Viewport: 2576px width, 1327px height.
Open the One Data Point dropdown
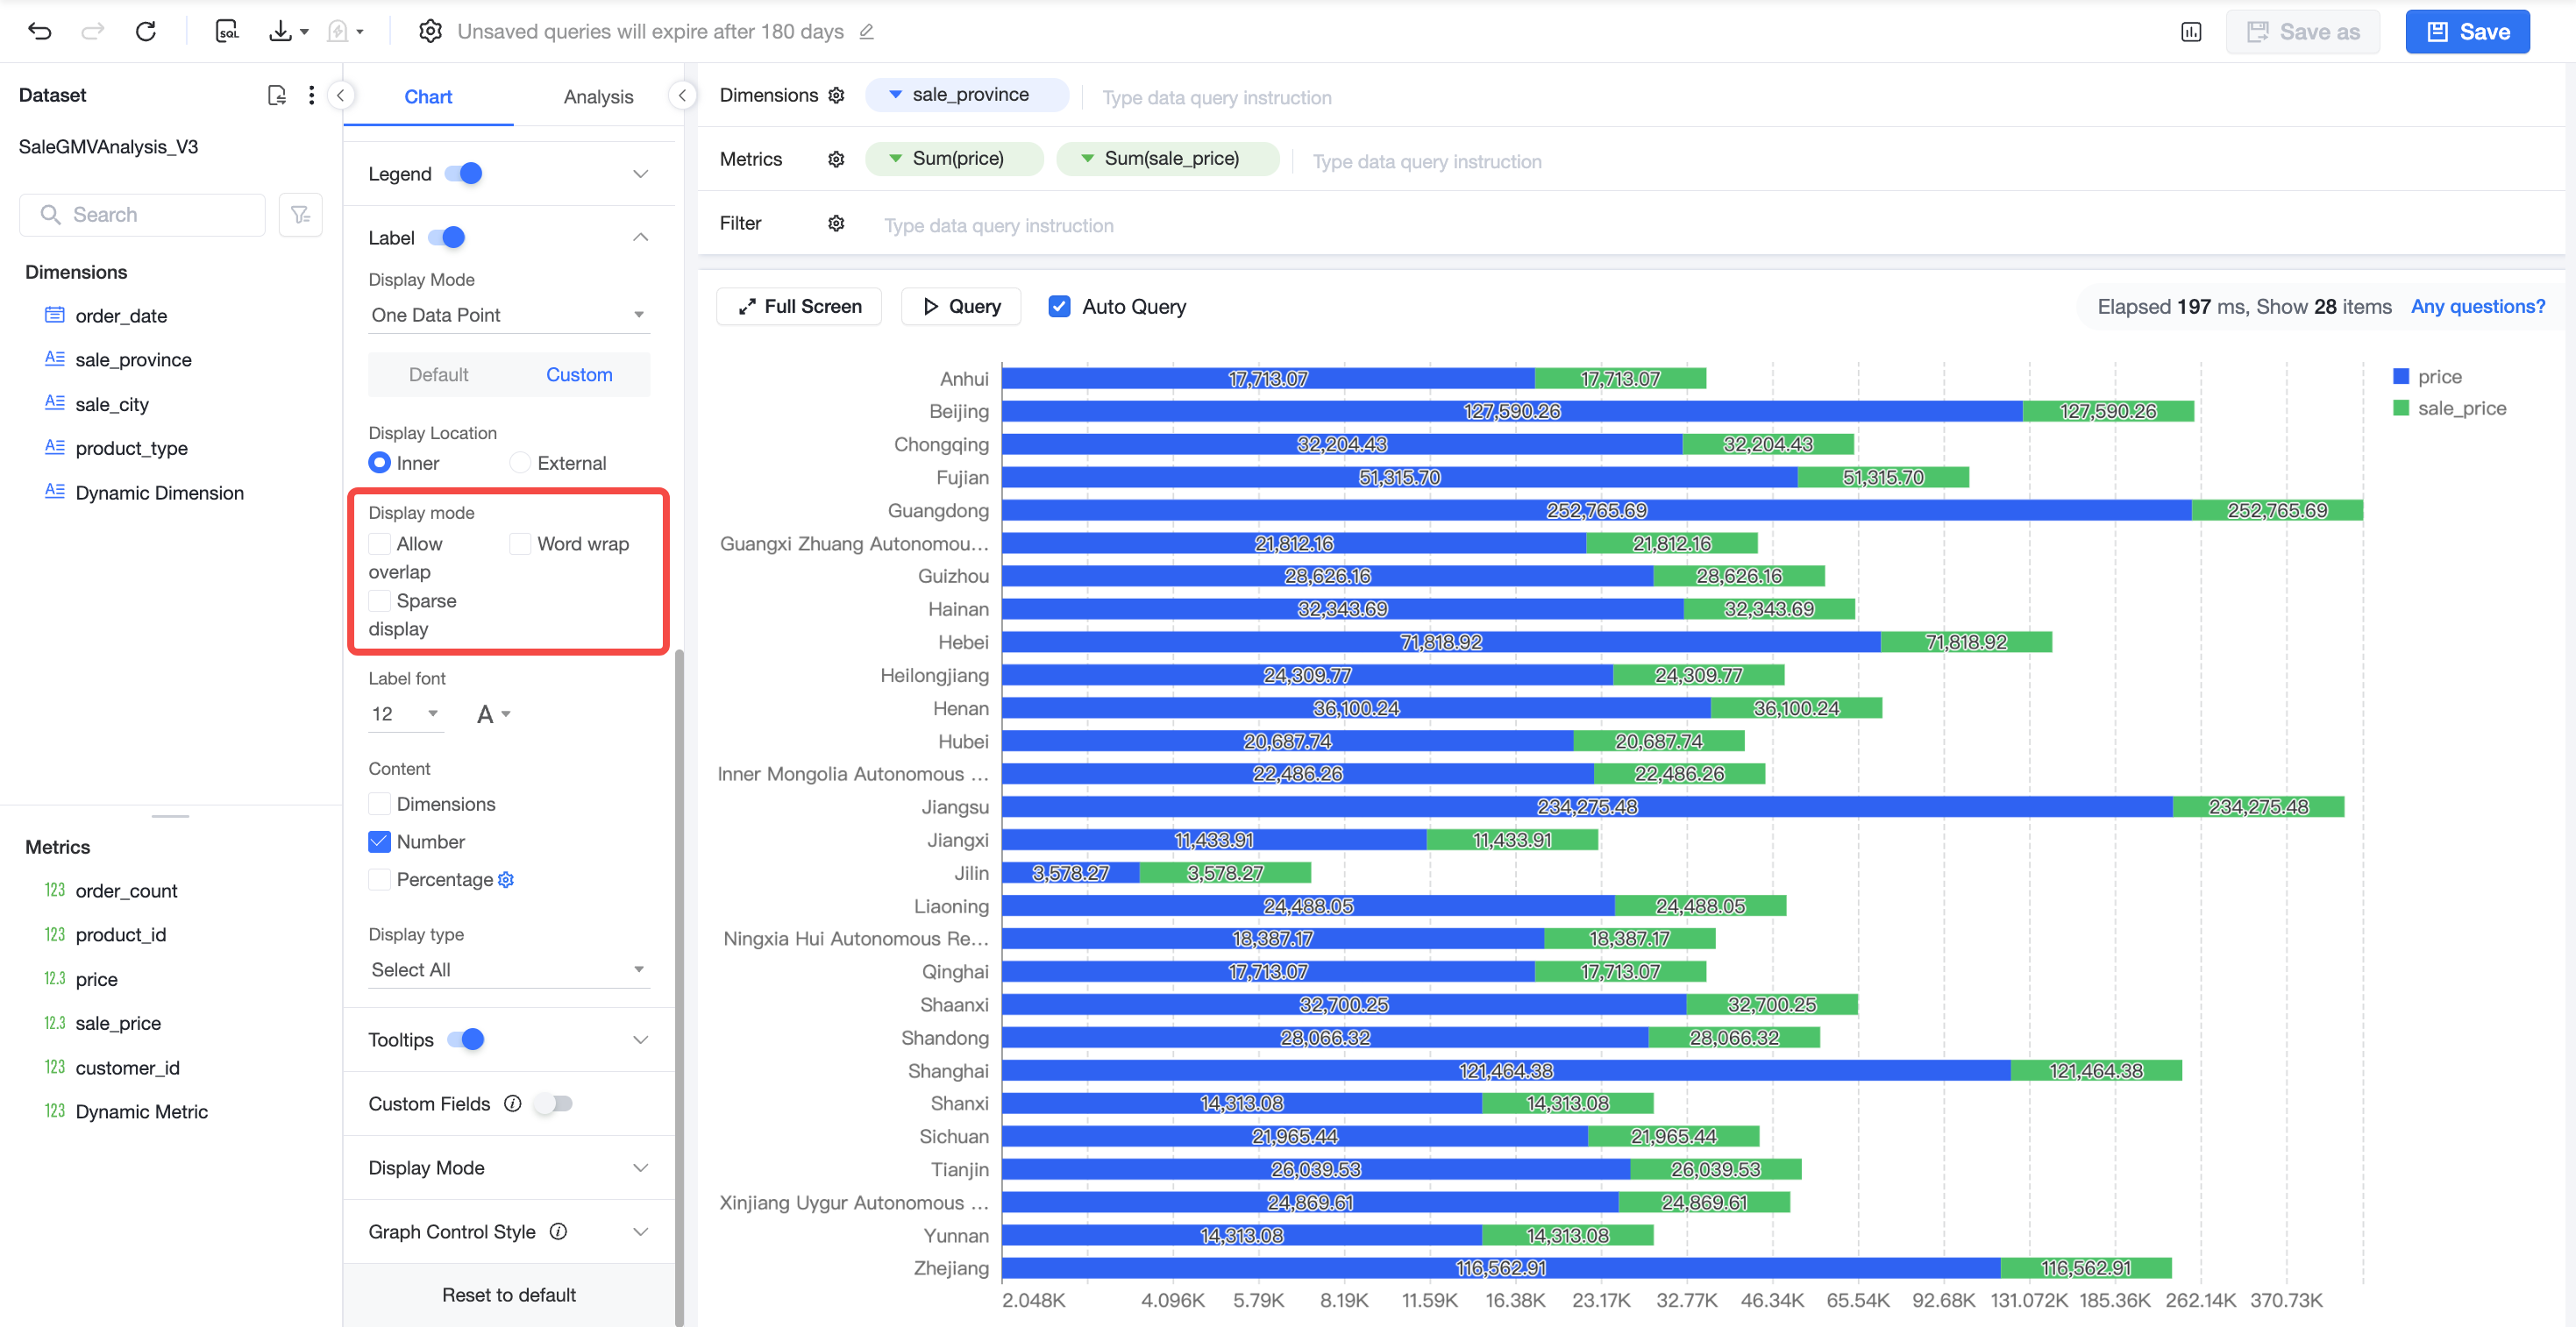[509, 314]
